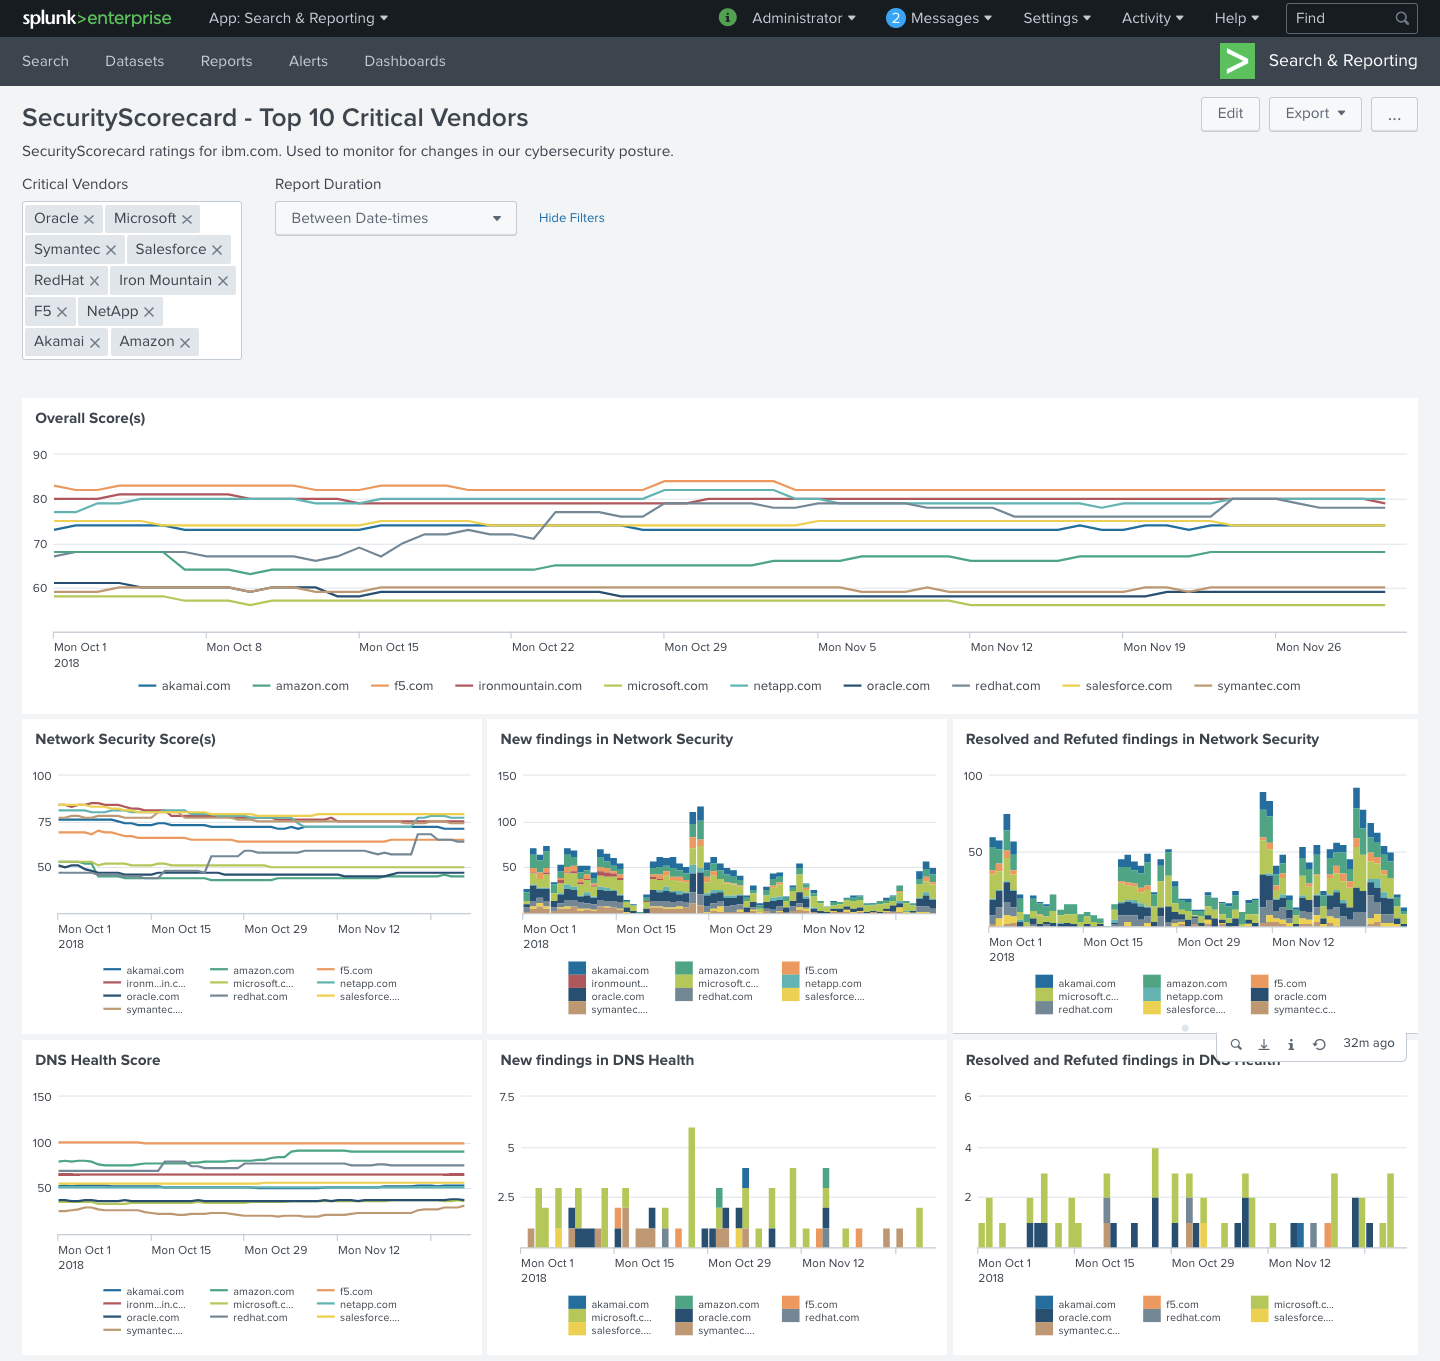Open the Export dropdown button
This screenshot has width=1440, height=1361.
pos(1315,114)
